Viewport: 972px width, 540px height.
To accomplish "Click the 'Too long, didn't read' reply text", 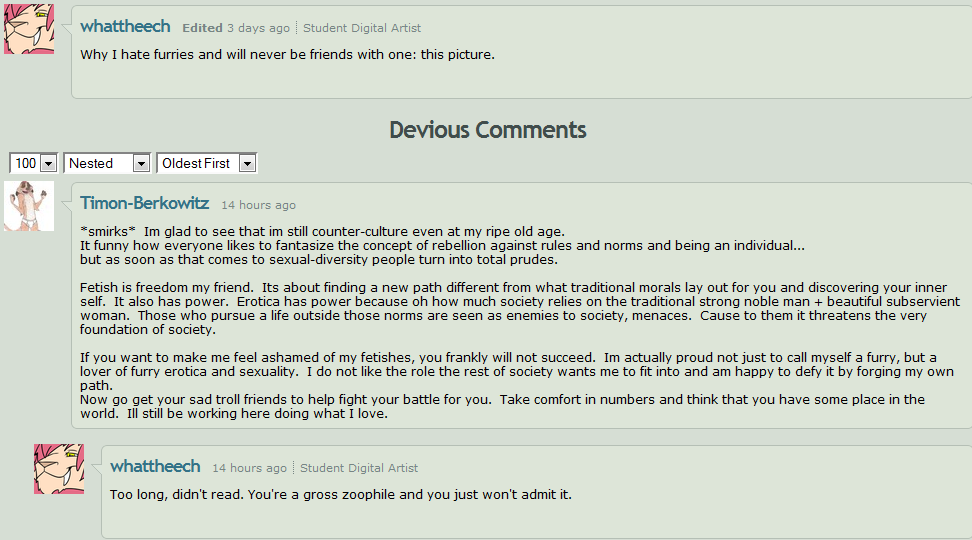I will [x=341, y=495].
